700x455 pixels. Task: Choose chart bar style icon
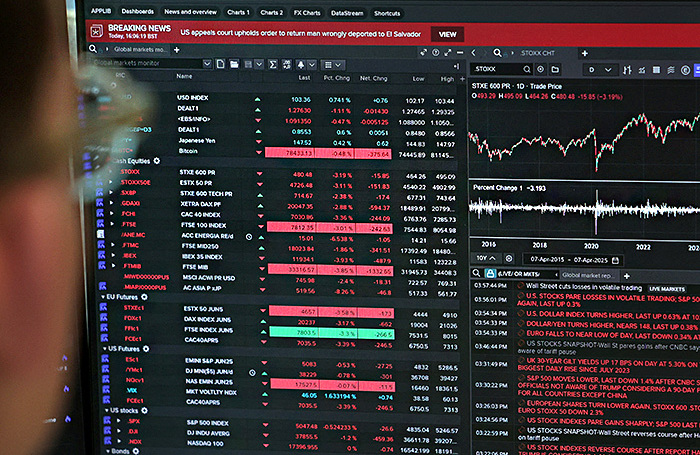coord(627,70)
